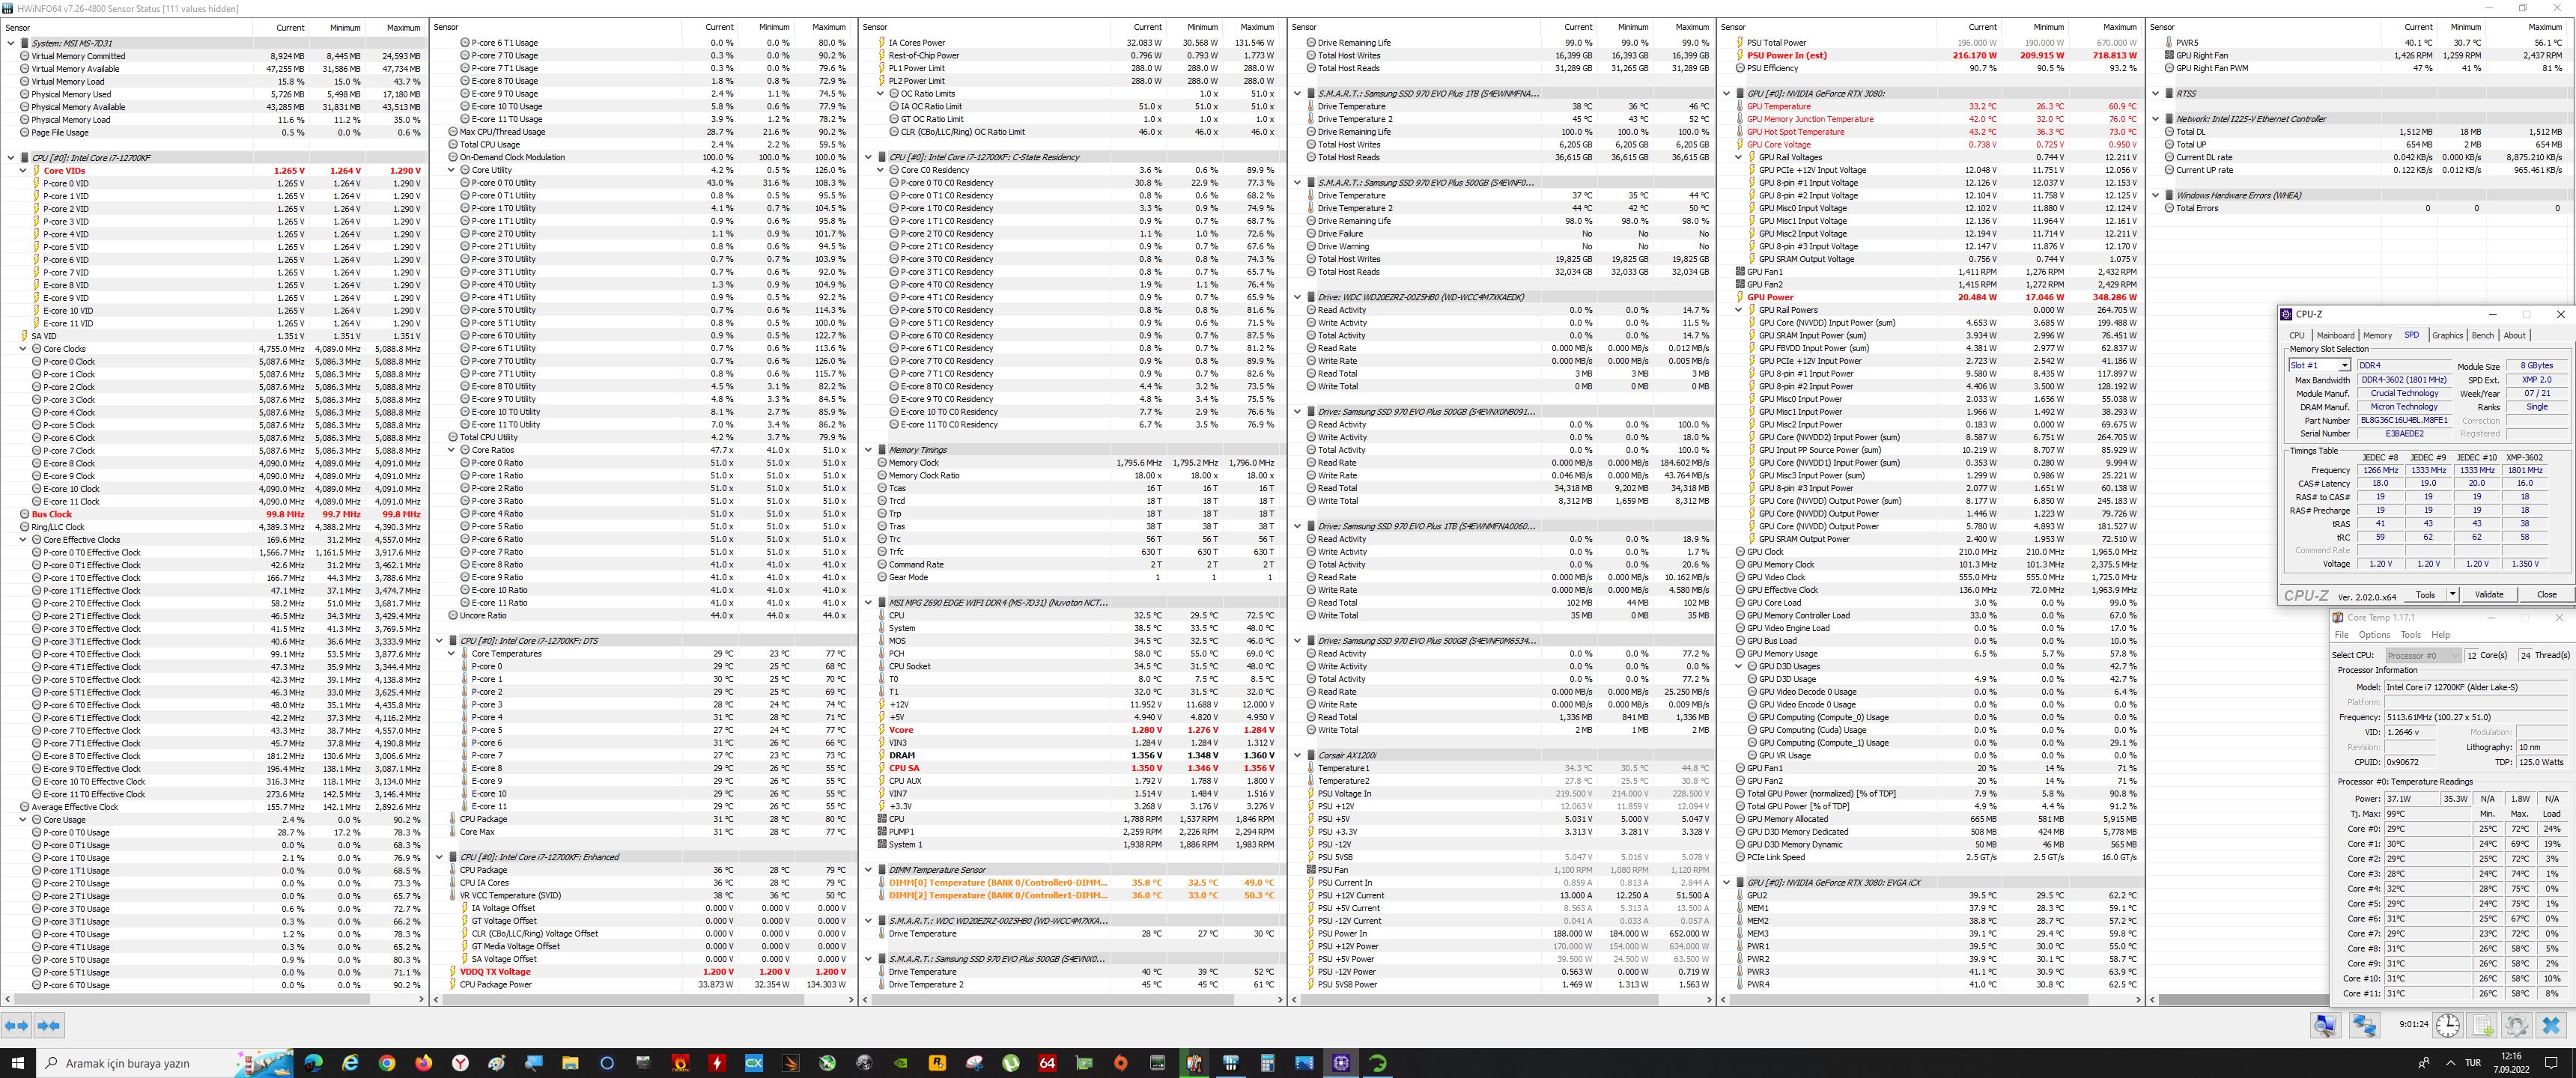Open Core Temp Help menu
Screen dimensions: 2576x1078
[x=2440, y=635]
